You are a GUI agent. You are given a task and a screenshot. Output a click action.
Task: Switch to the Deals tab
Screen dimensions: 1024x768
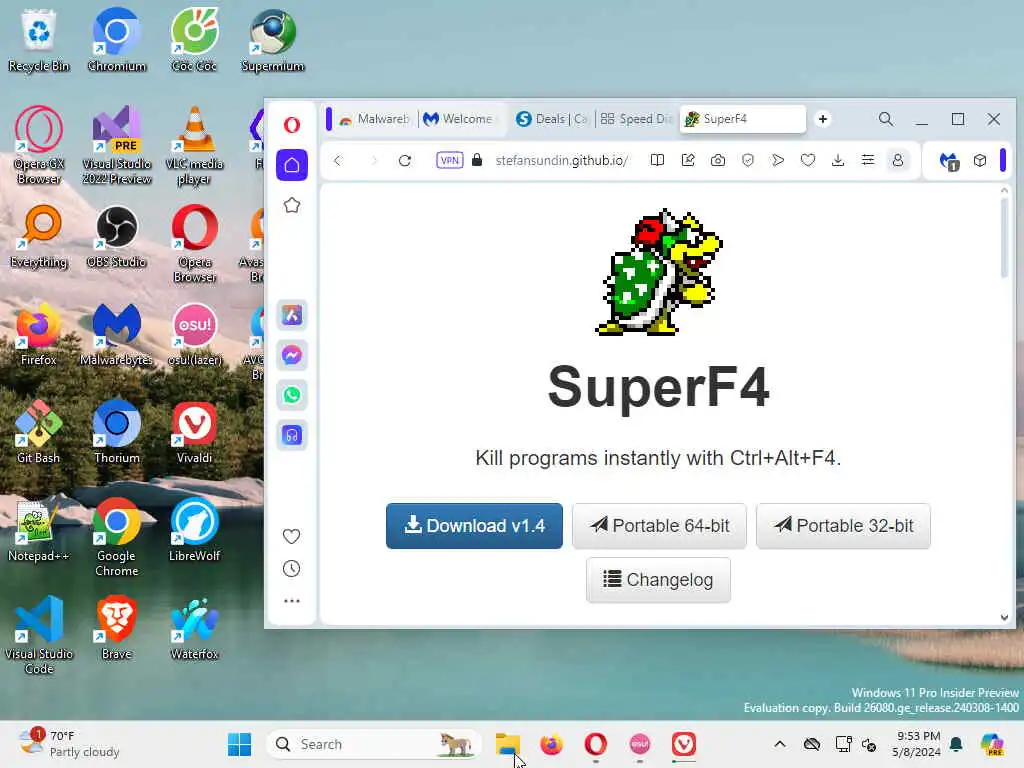click(552, 119)
